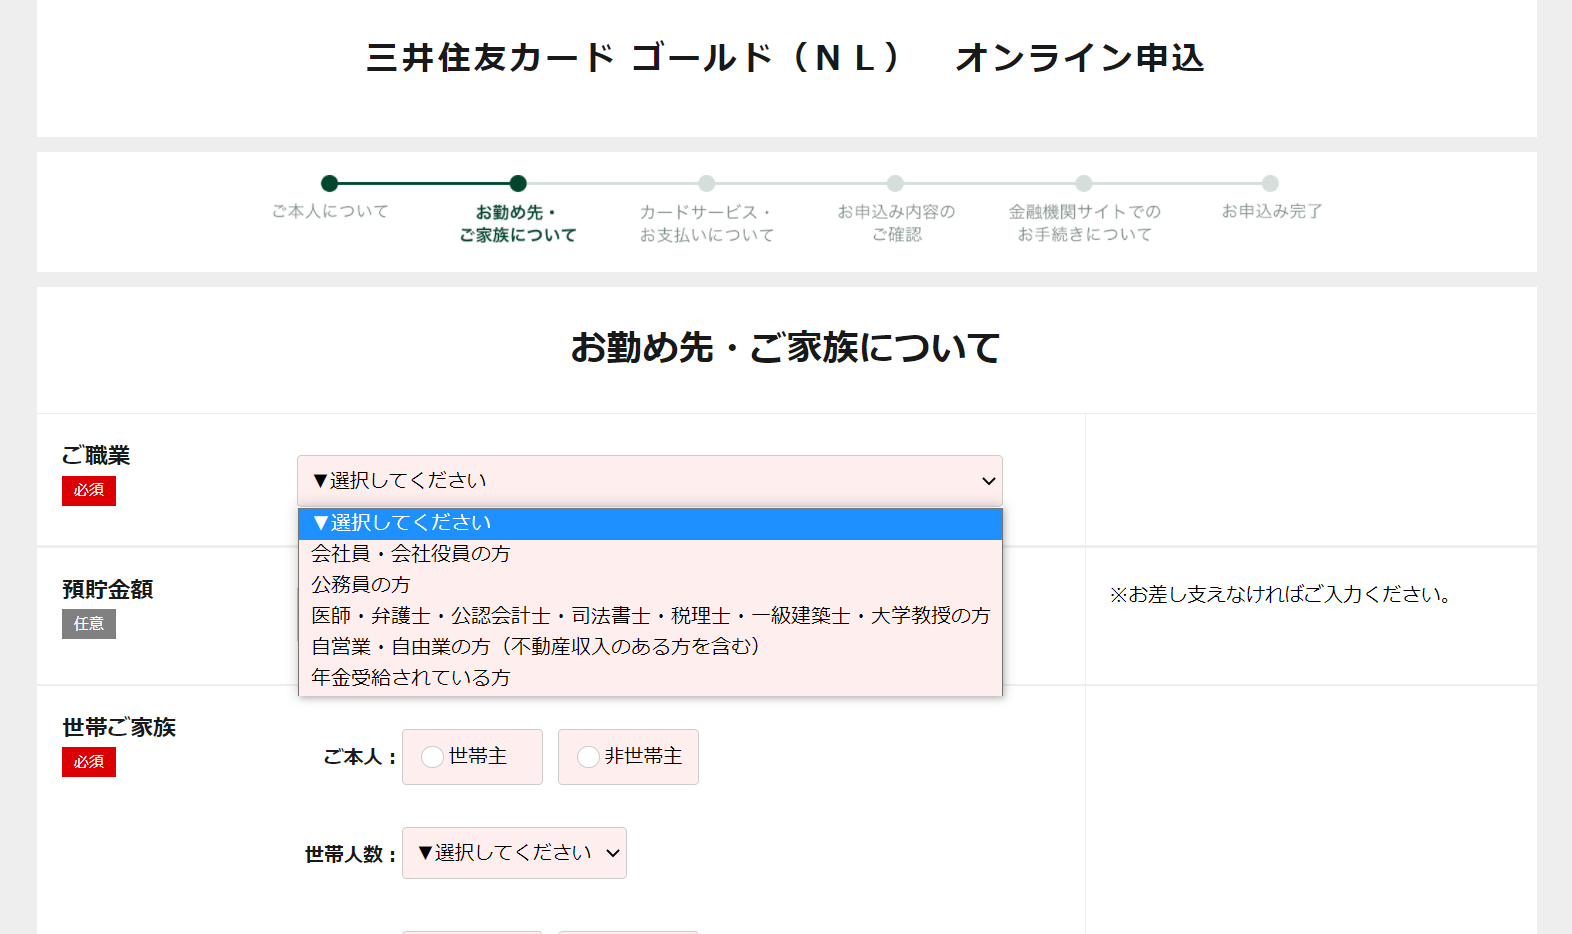This screenshot has width=1572, height=934.
Task: Choose 公務員の方 option
Action: pos(650,585)
